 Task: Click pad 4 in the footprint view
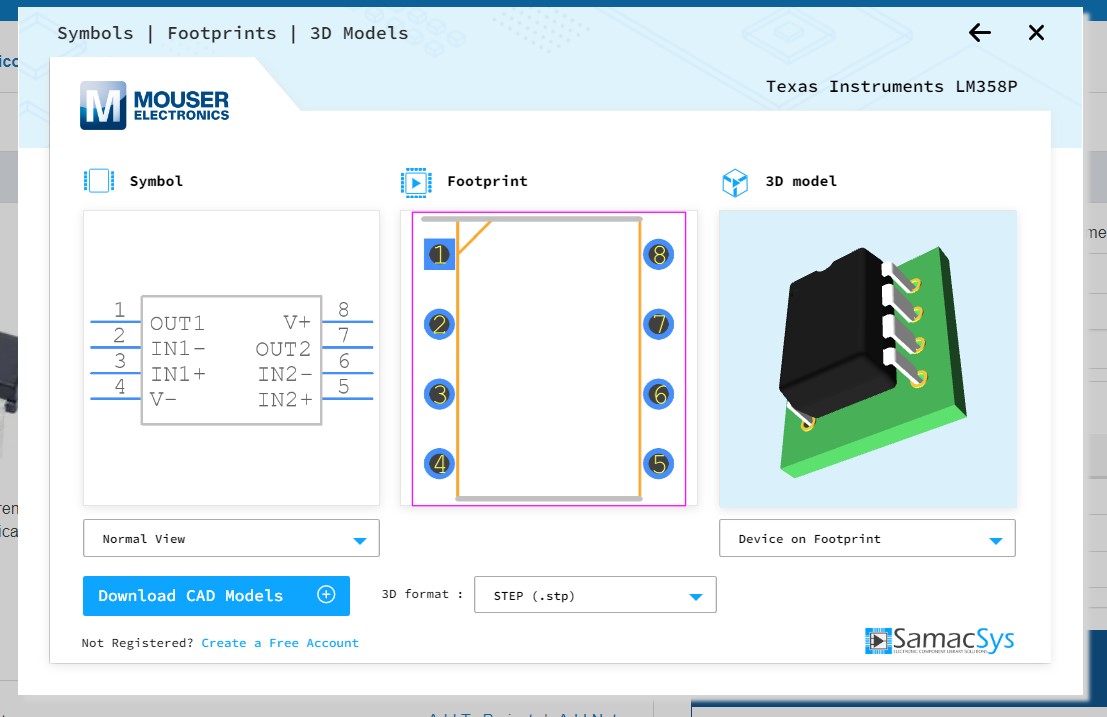coord(439,464)
